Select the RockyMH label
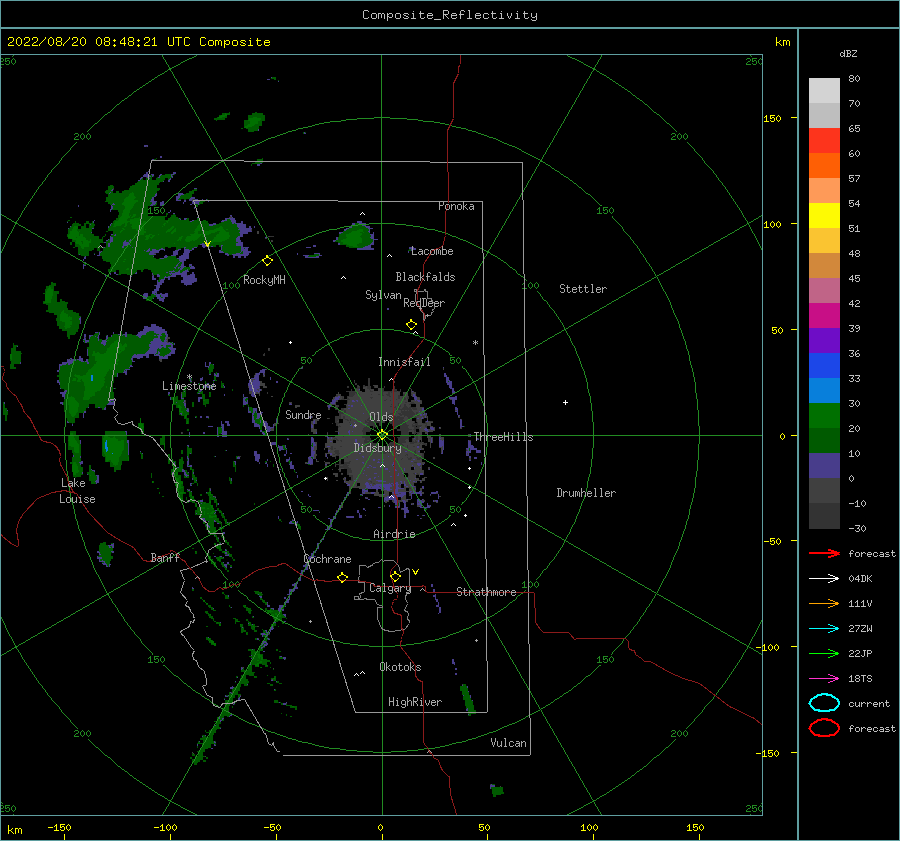Screen dimensions: 900x841 pos(264,280)
